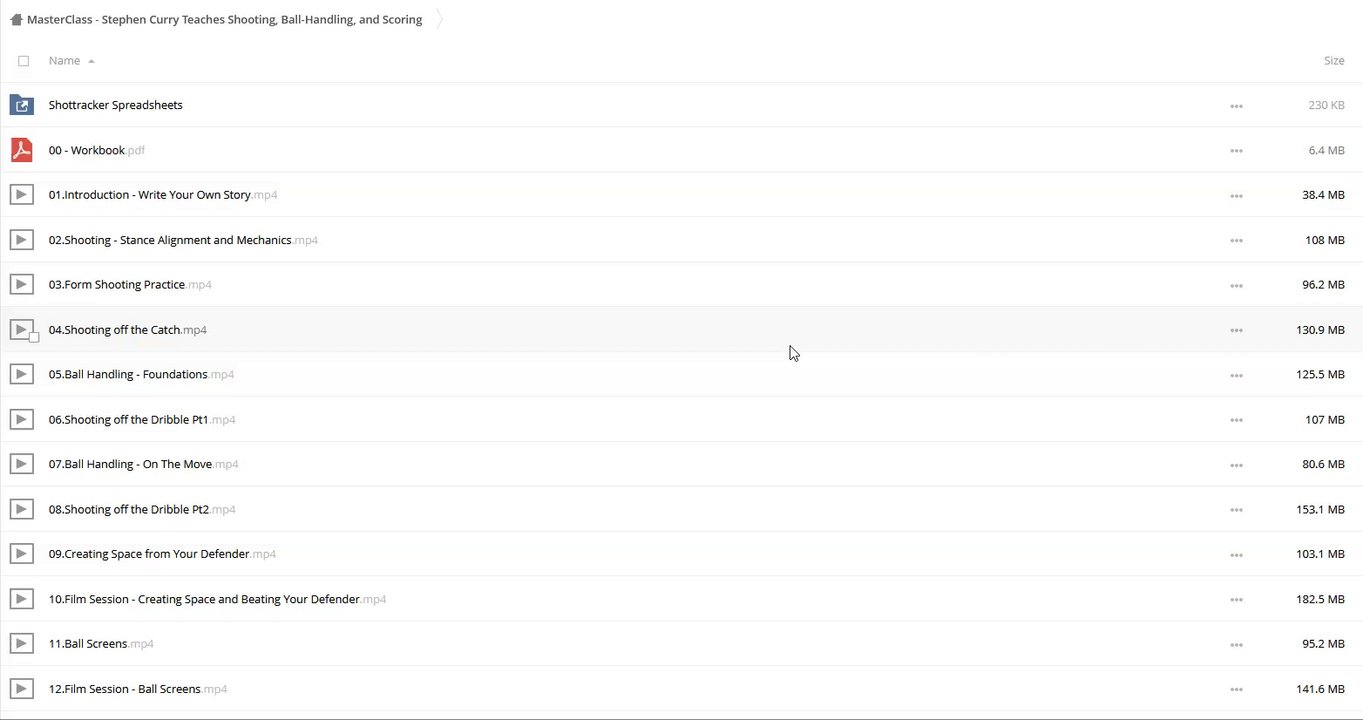The image size is (1363, 720).
Task: Sort the file list by Name column
Action: pyautogui.click(x=64, y=61)
